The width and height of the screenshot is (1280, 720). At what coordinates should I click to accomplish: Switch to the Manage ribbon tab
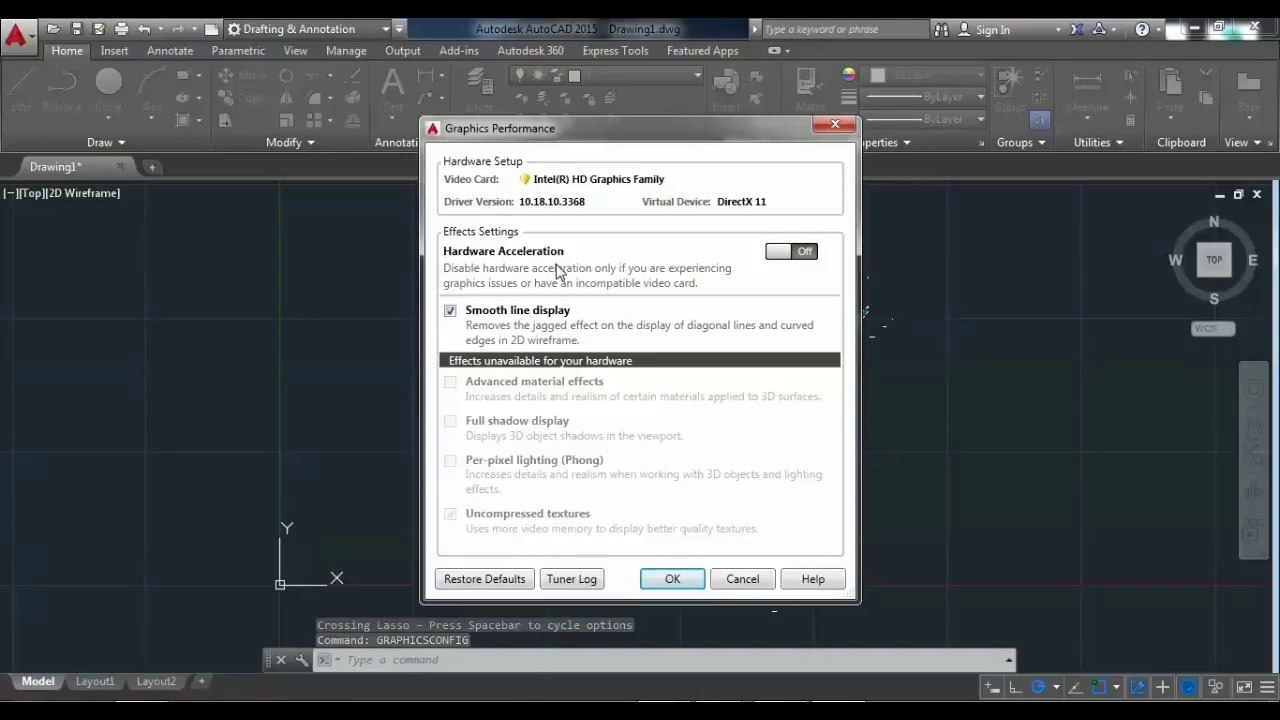coord(346,51)
